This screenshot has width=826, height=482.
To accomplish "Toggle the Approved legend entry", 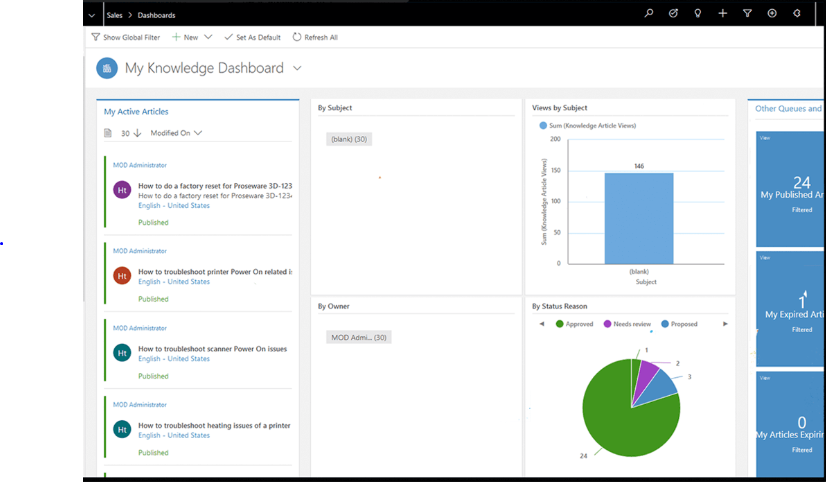I will point(574,324).
